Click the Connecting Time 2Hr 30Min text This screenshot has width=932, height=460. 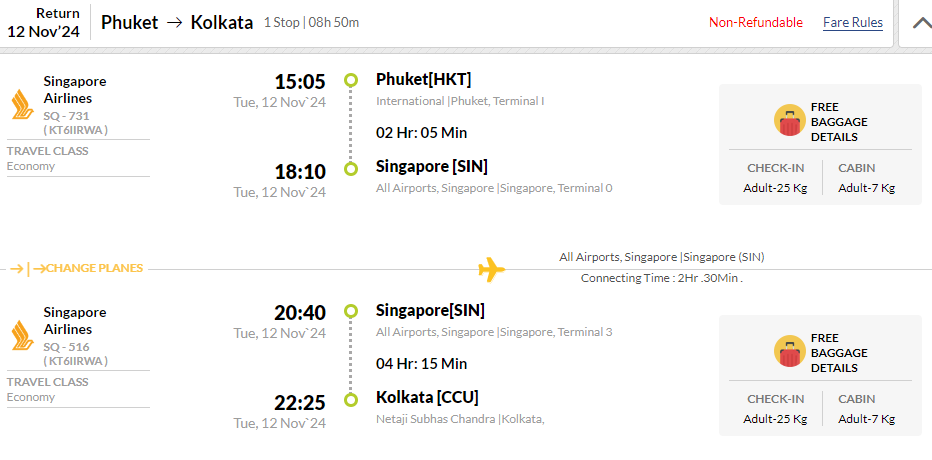[x=662, y=278]
